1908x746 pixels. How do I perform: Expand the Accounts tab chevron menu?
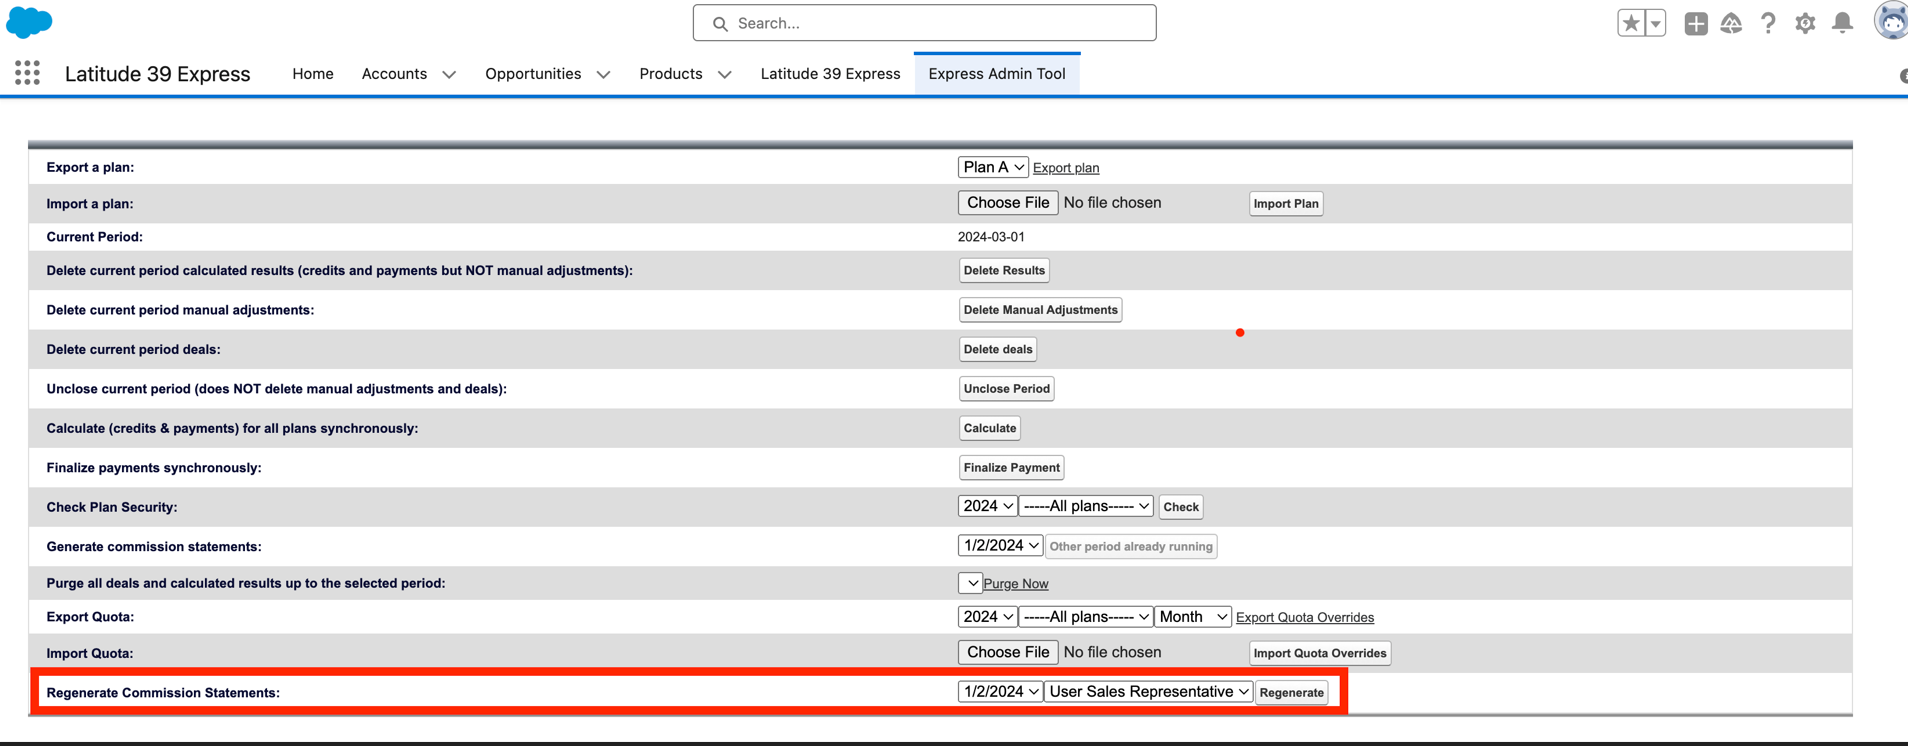449,75
